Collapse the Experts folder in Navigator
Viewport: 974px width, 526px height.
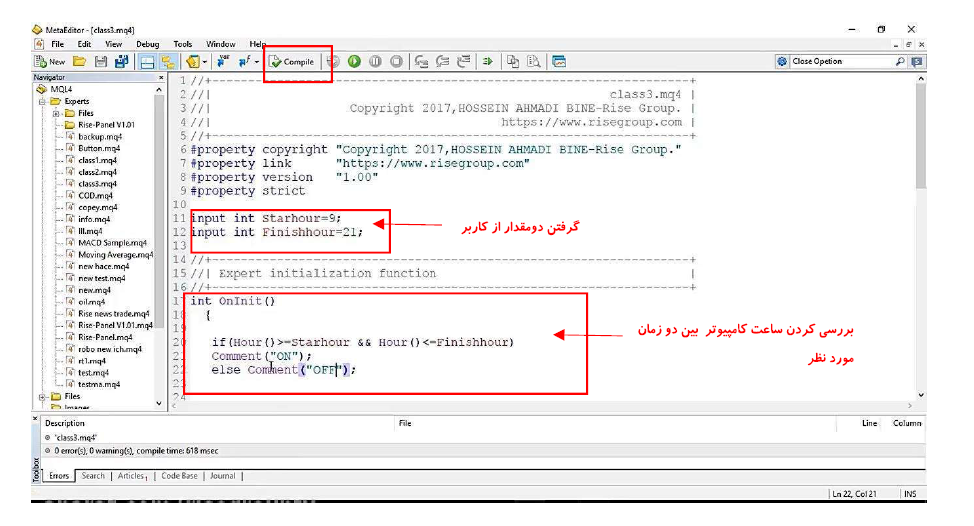point(42,101)
